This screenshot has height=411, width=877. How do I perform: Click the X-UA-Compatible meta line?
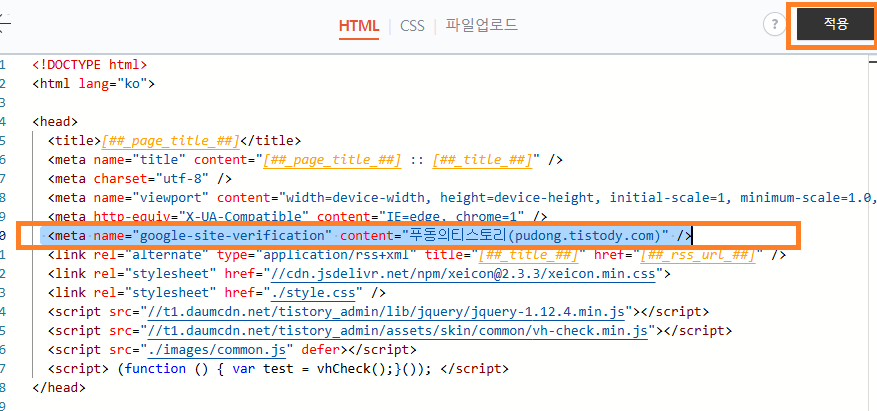(x=298, y=216)
